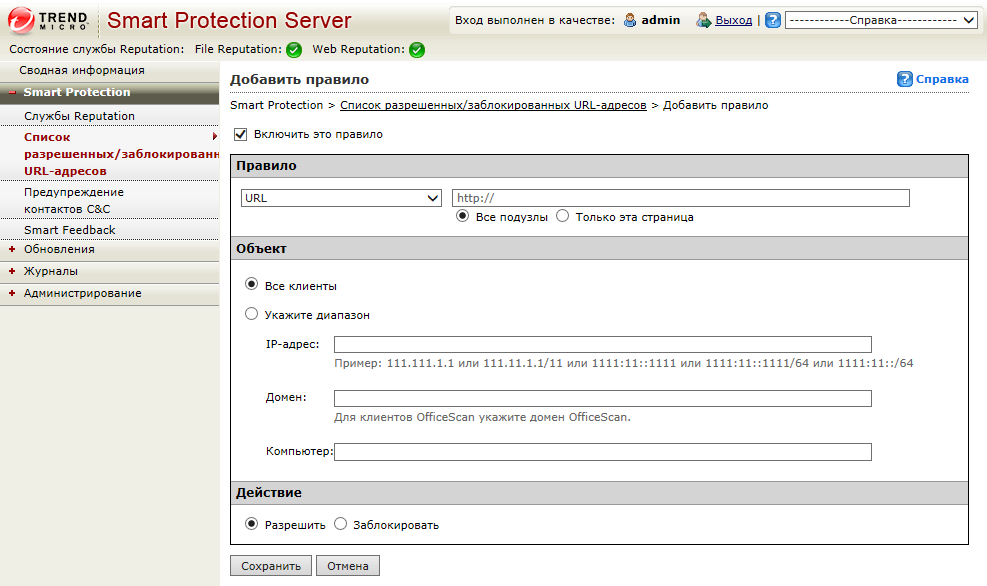This screenshot has width=987, height=586.
Task: Open help via the blue question mark icon
Action: (x=772, y=19)
